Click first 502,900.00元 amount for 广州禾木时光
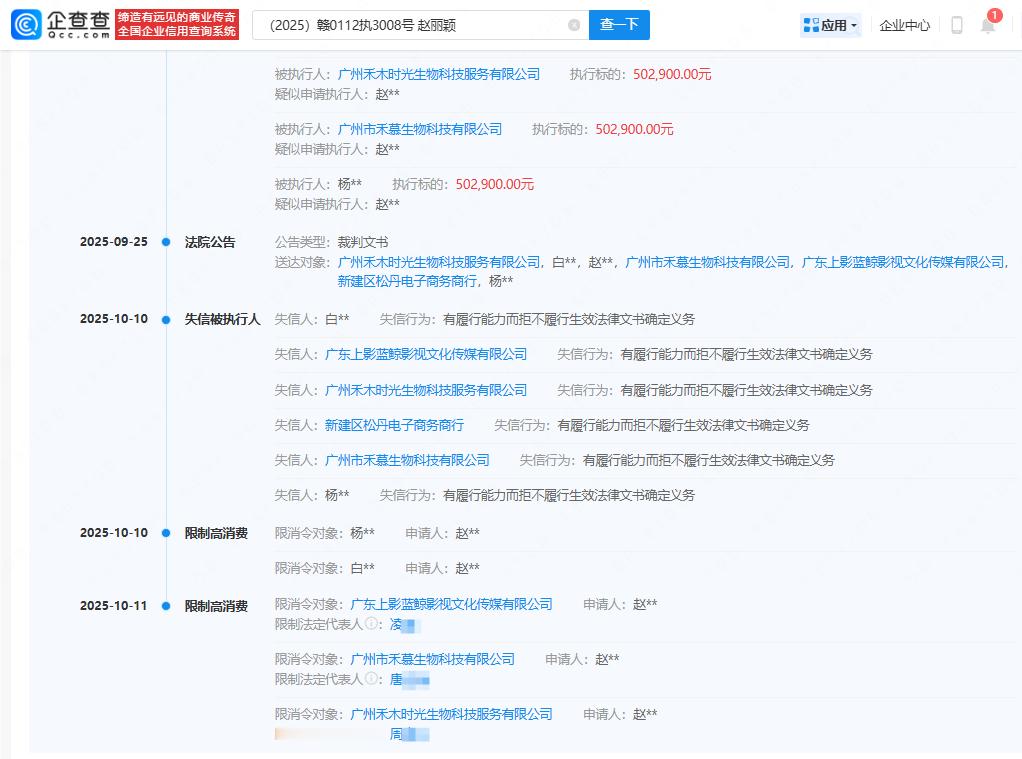The height and width of the screenshot is (759, 1022). tap(672, 74)
